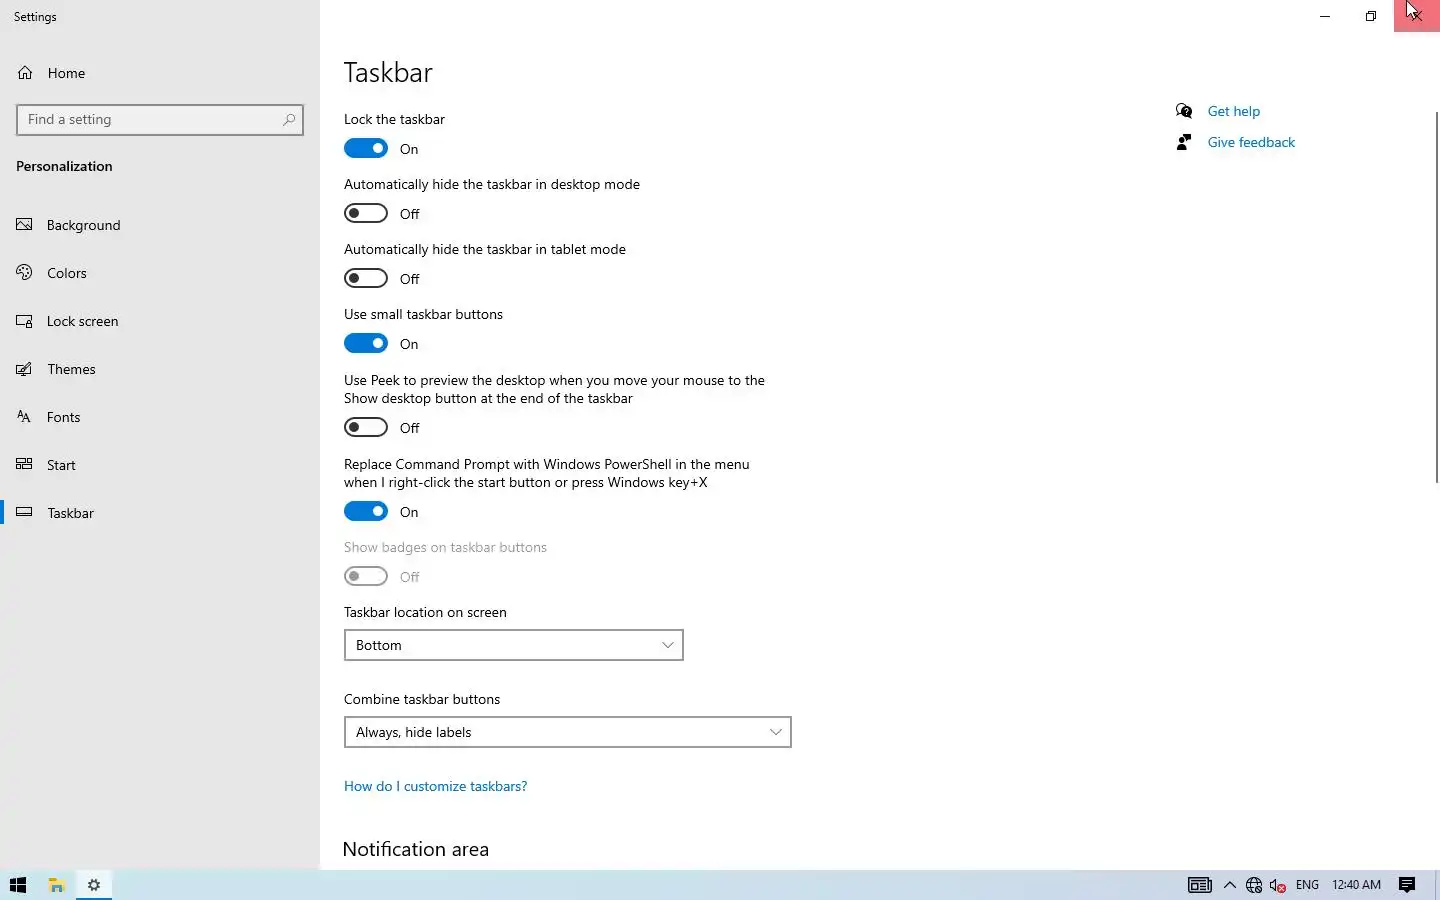Toggle Show badges on taskbar buttons
Screen dimensions: 1440x900
pyautogui.click(x=366, y=577)
